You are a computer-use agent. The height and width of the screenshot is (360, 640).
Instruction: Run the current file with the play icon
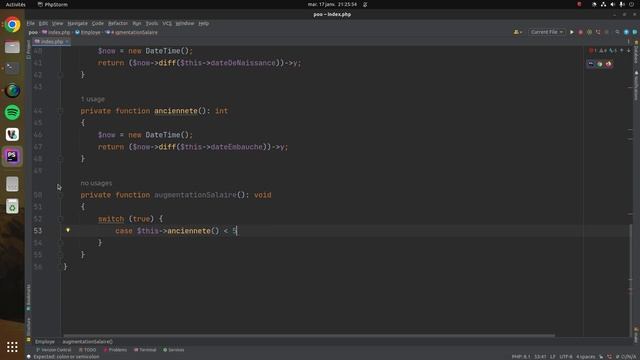click(571, 32)
